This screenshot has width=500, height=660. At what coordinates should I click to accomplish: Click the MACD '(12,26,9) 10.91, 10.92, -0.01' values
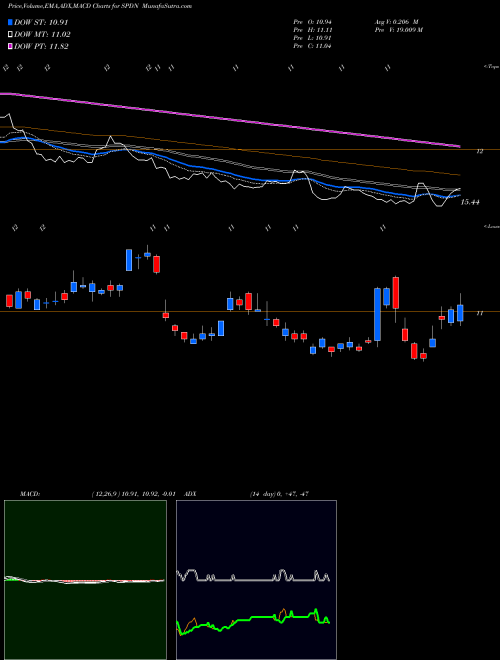click(133, 494)
